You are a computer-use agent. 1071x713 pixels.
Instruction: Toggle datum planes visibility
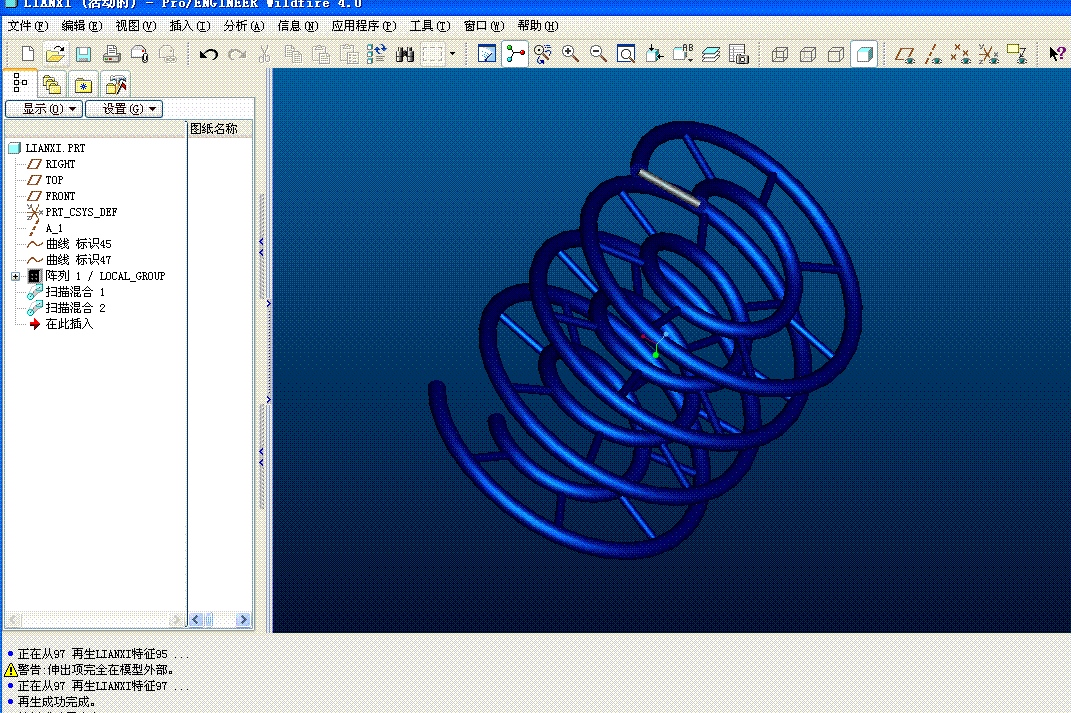pos(906,54)
